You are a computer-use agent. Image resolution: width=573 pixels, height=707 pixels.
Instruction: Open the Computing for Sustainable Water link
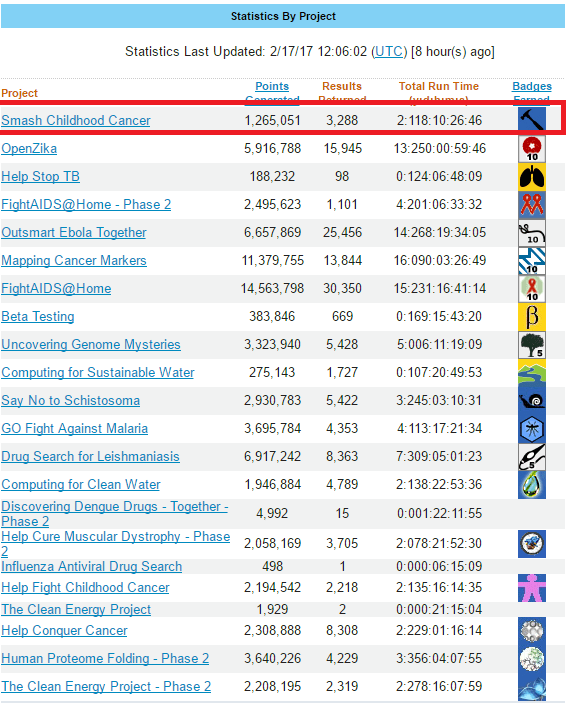[98, 372]
